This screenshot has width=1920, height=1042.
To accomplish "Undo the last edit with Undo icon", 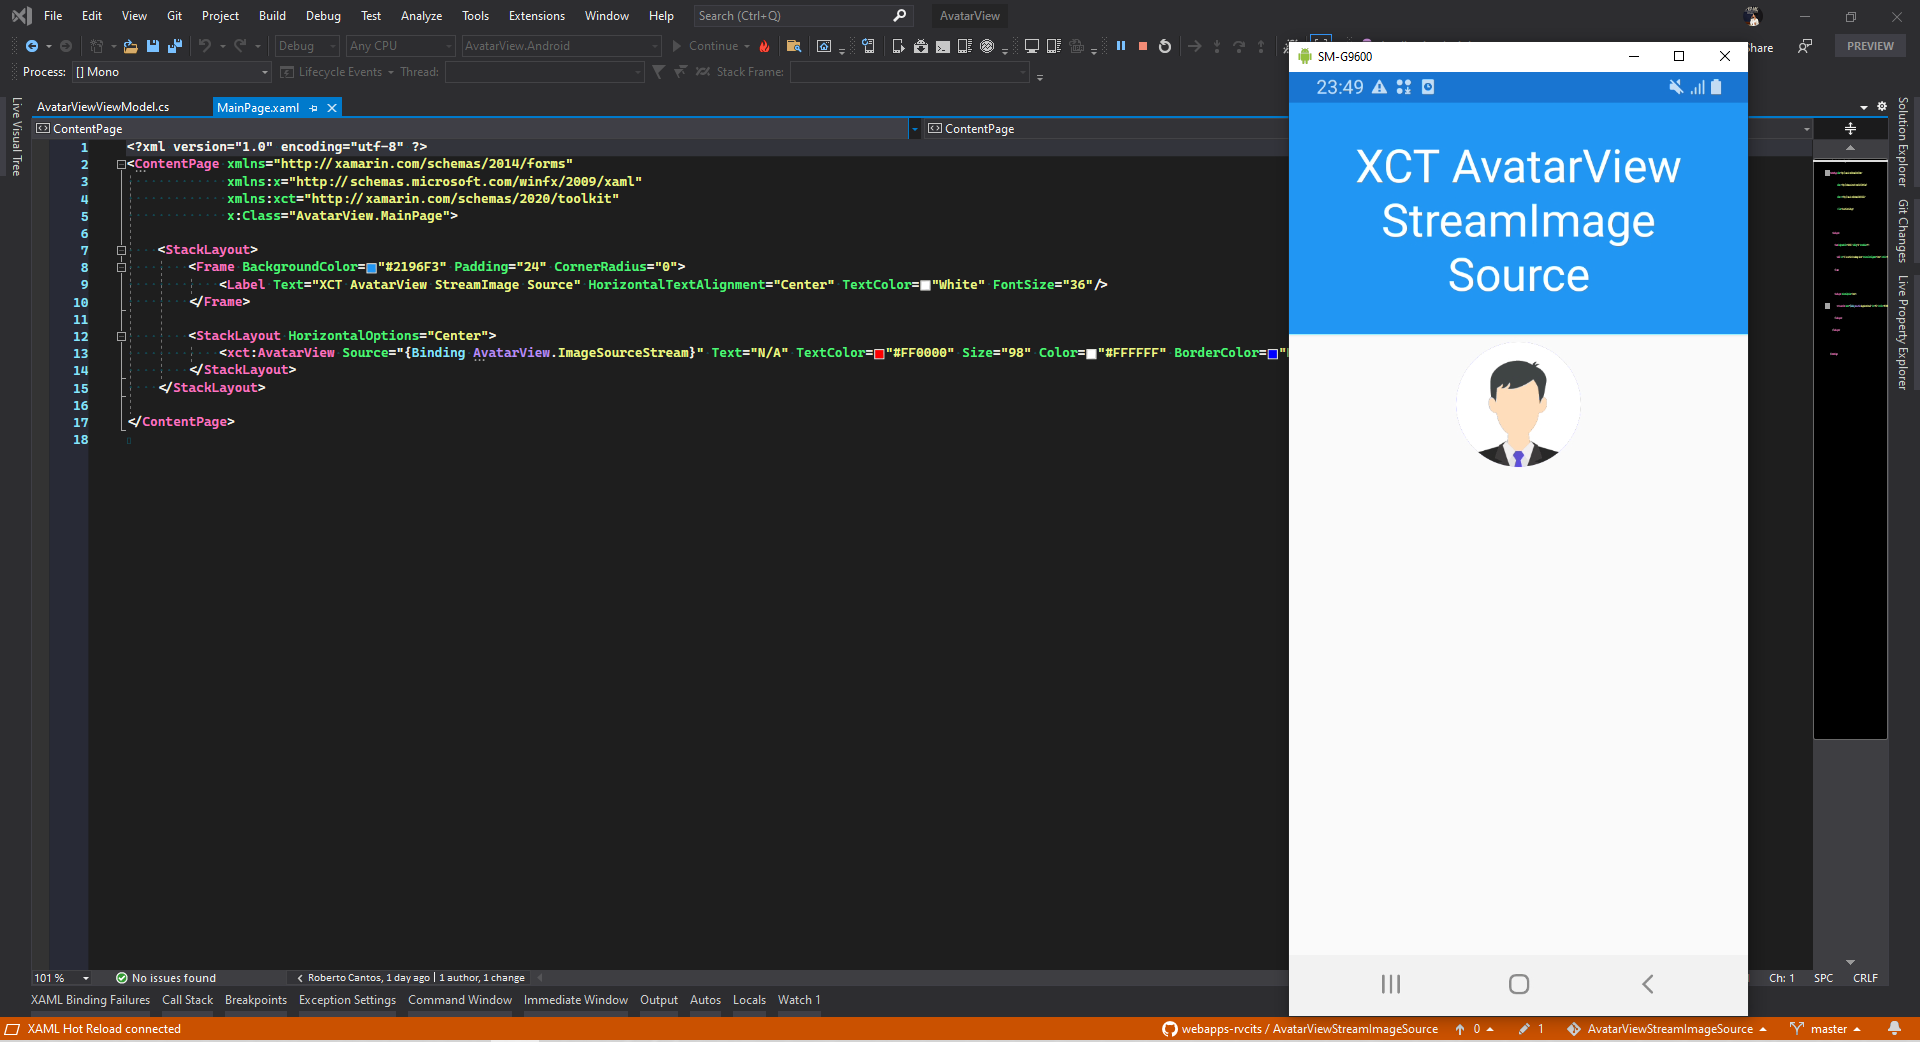I will (x=203, y=46).
